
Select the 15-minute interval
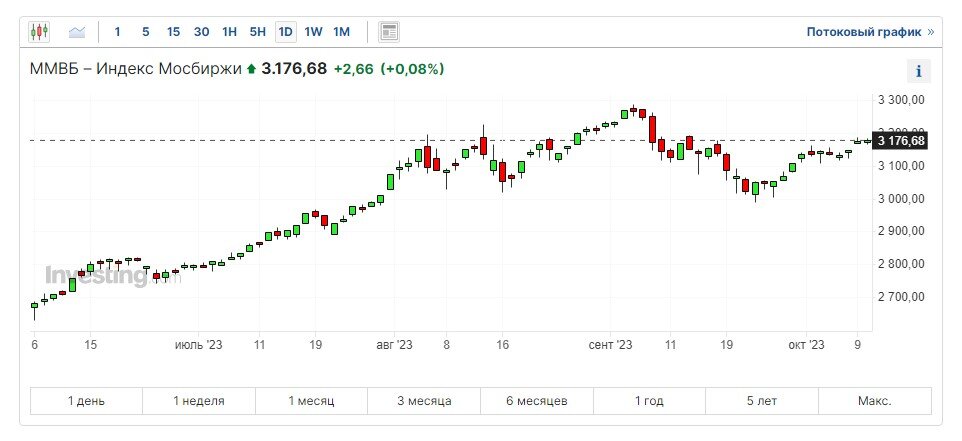click(174, 32)
